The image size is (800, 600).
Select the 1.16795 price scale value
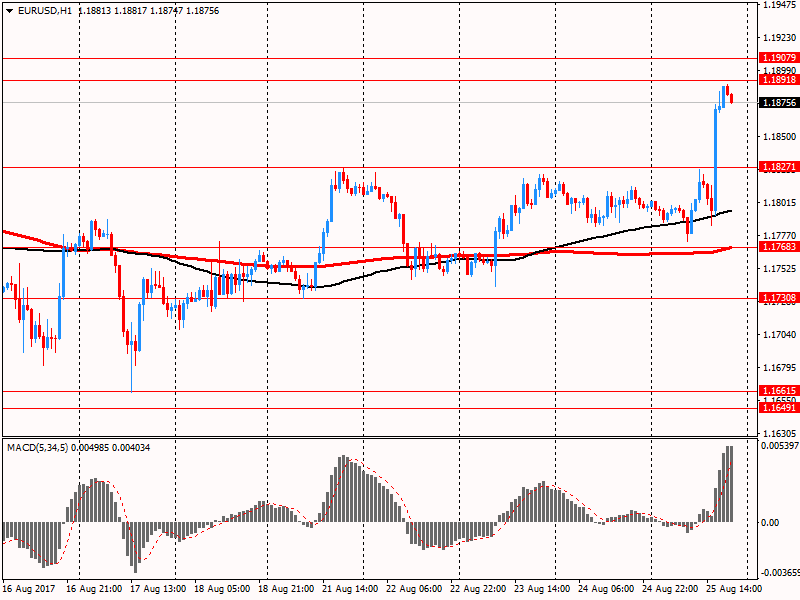780,368
